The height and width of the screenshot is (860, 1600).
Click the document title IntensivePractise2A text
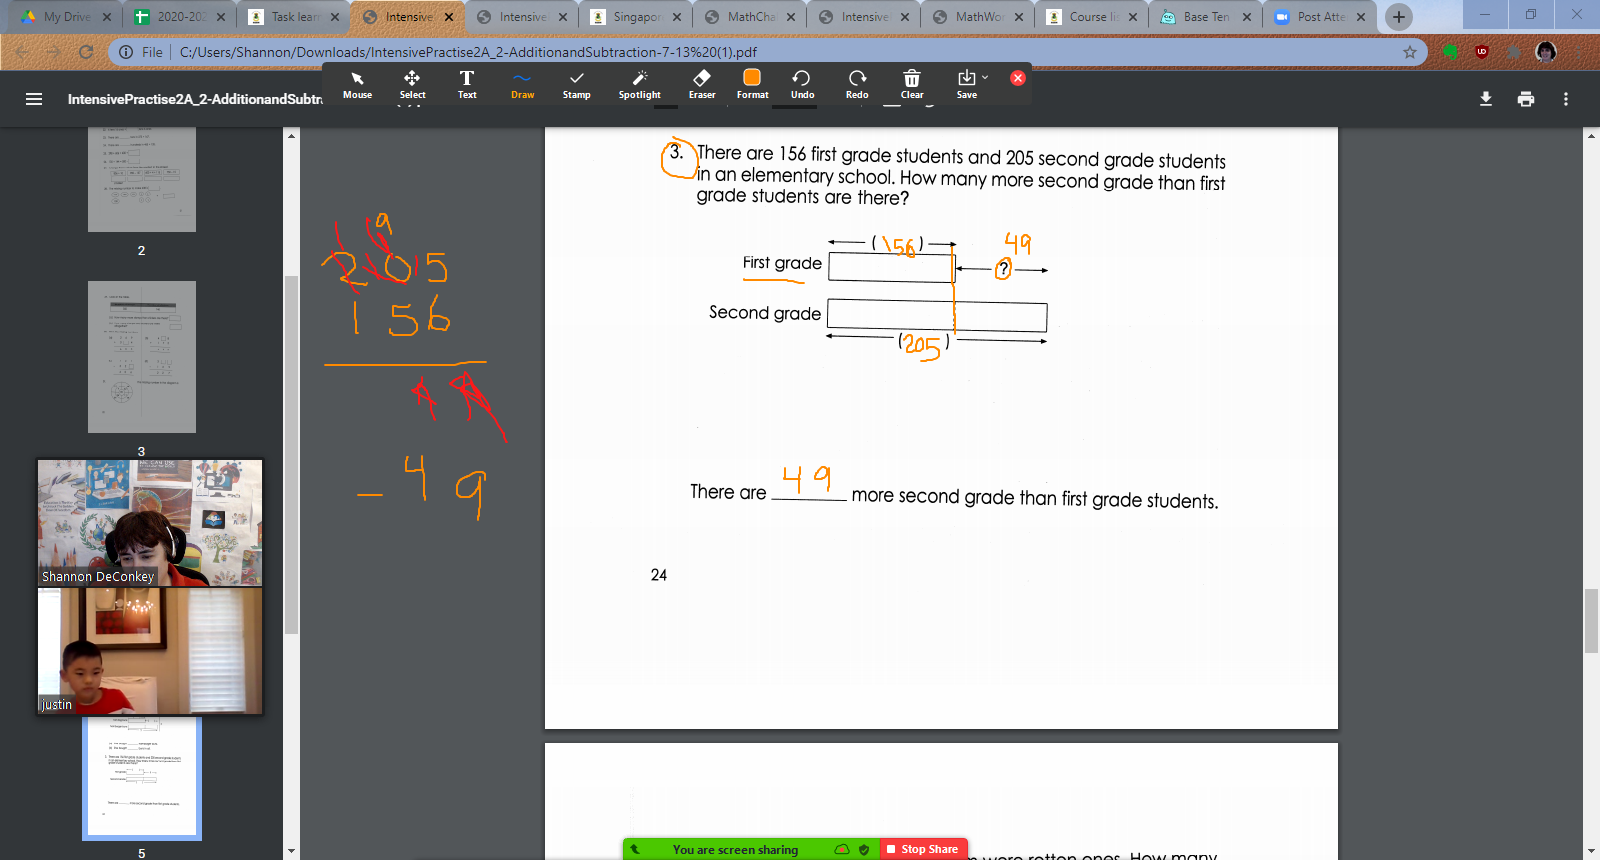[x=195, y=99]
